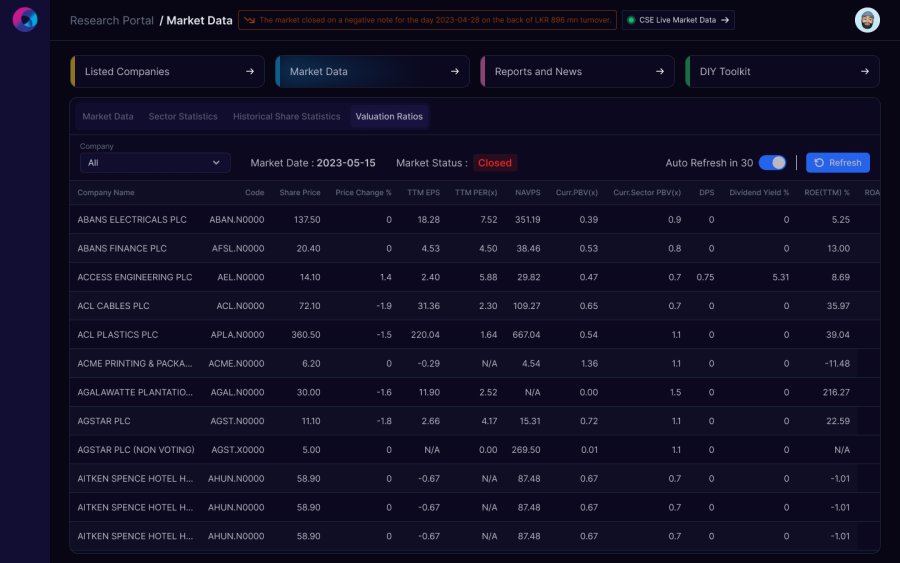Click the AFSL.N0000 code cell
Image resolution: width=900 pixels, height=563 pixels.
point(238,249)
